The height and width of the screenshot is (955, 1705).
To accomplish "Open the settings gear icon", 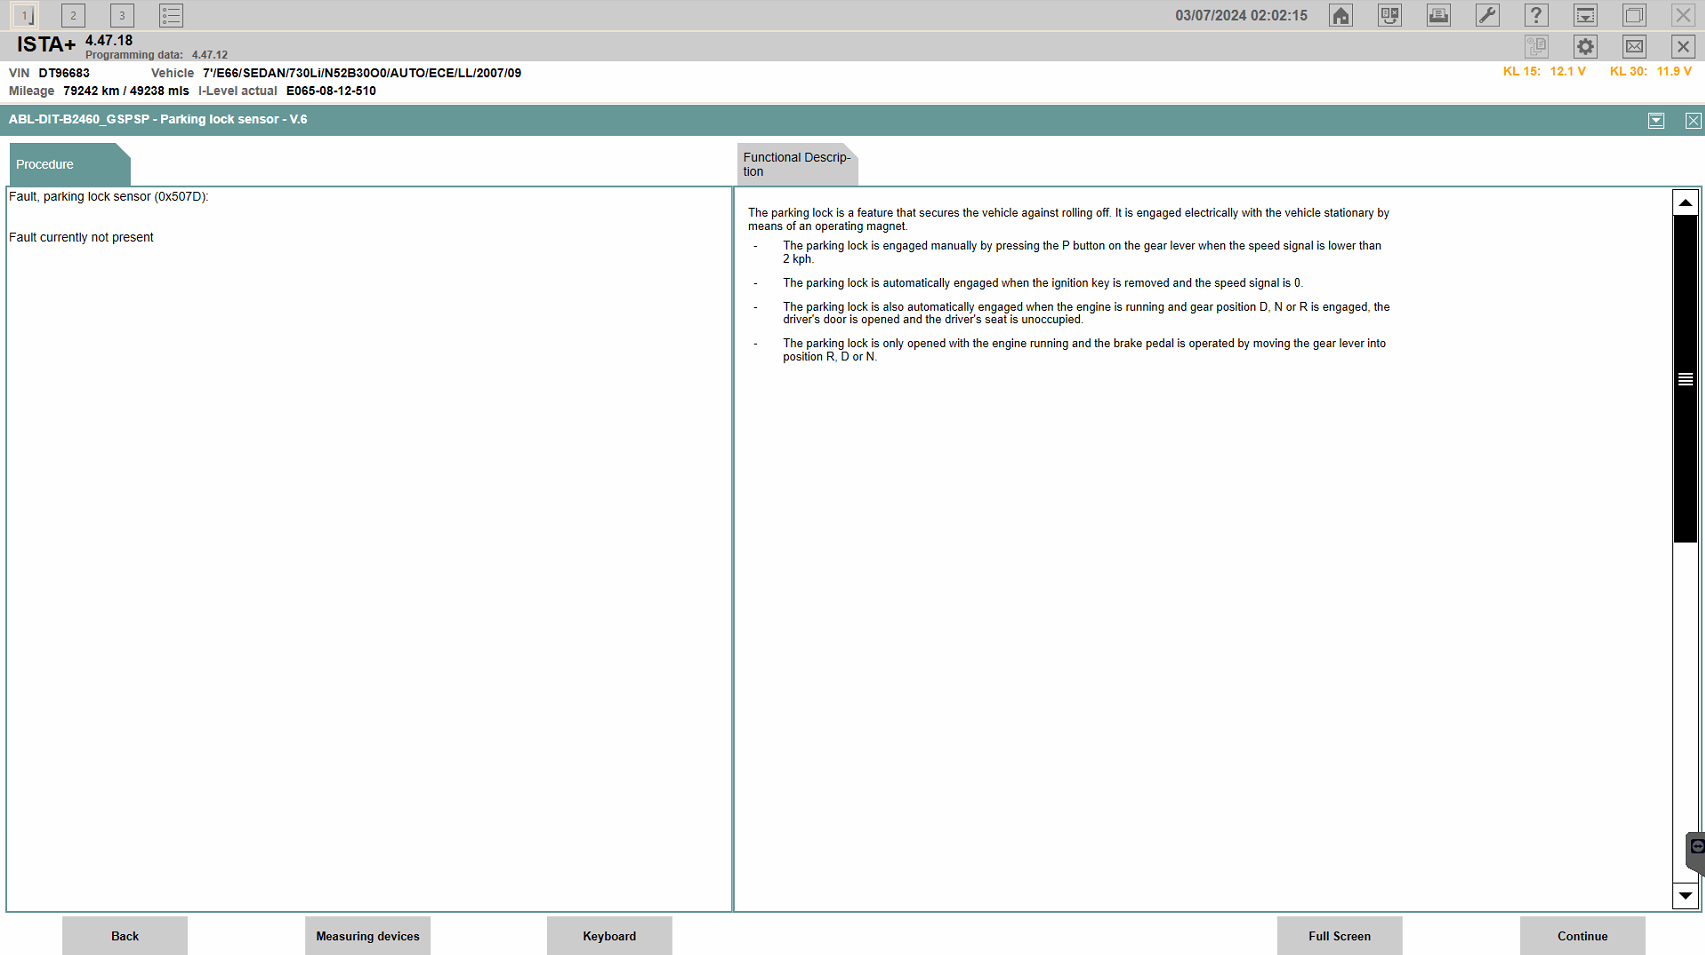I will coord(1586,46).
